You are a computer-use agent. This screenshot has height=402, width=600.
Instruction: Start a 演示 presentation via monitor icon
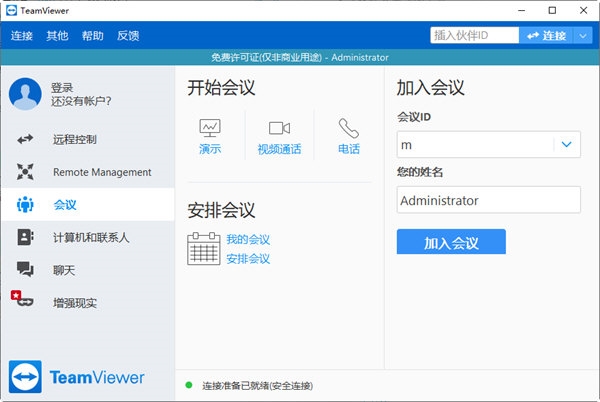[210, 128]
